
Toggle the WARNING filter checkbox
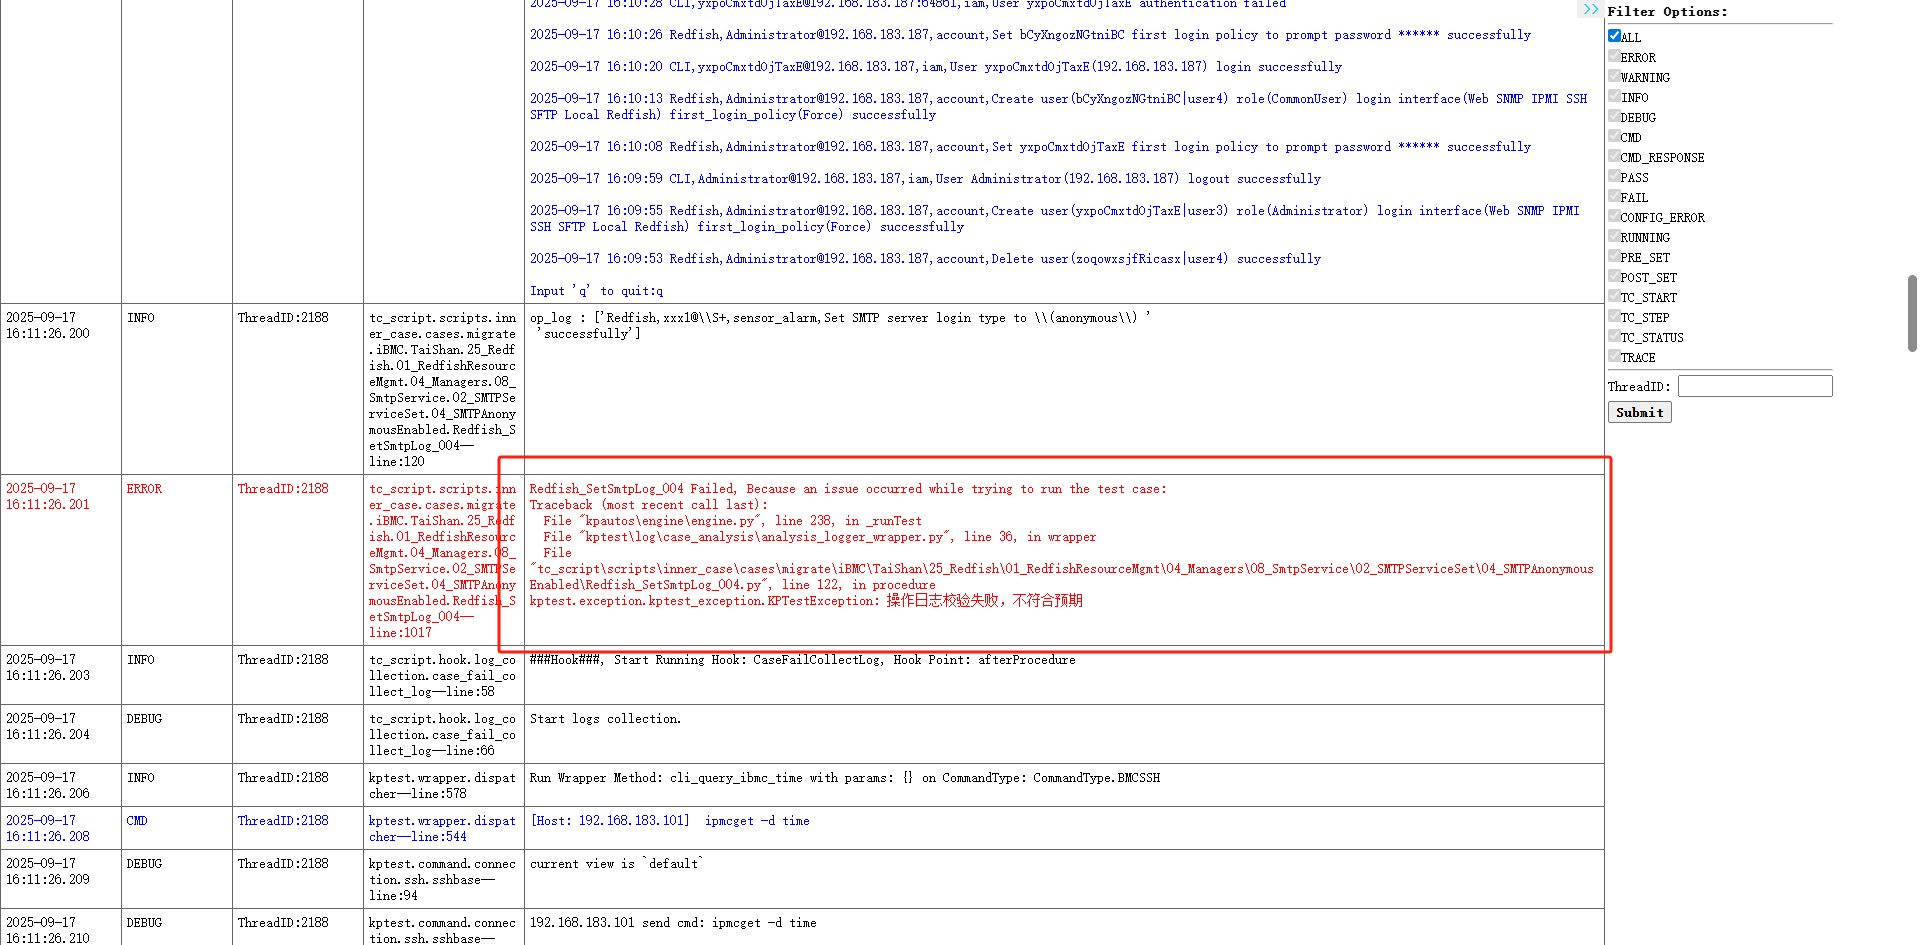click(1614, 76)
